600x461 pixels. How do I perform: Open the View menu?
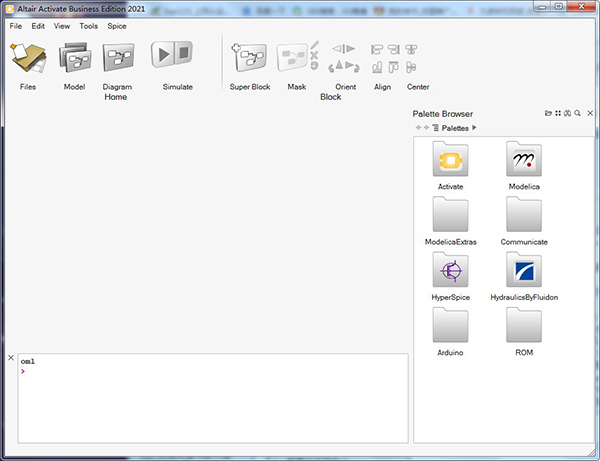click(x=62, y=26)
